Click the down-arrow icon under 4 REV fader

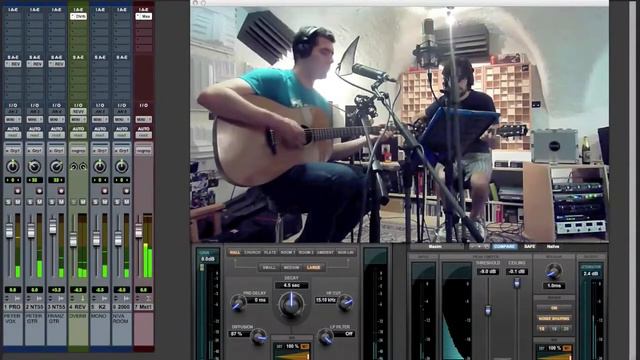[x=83, y=299]
